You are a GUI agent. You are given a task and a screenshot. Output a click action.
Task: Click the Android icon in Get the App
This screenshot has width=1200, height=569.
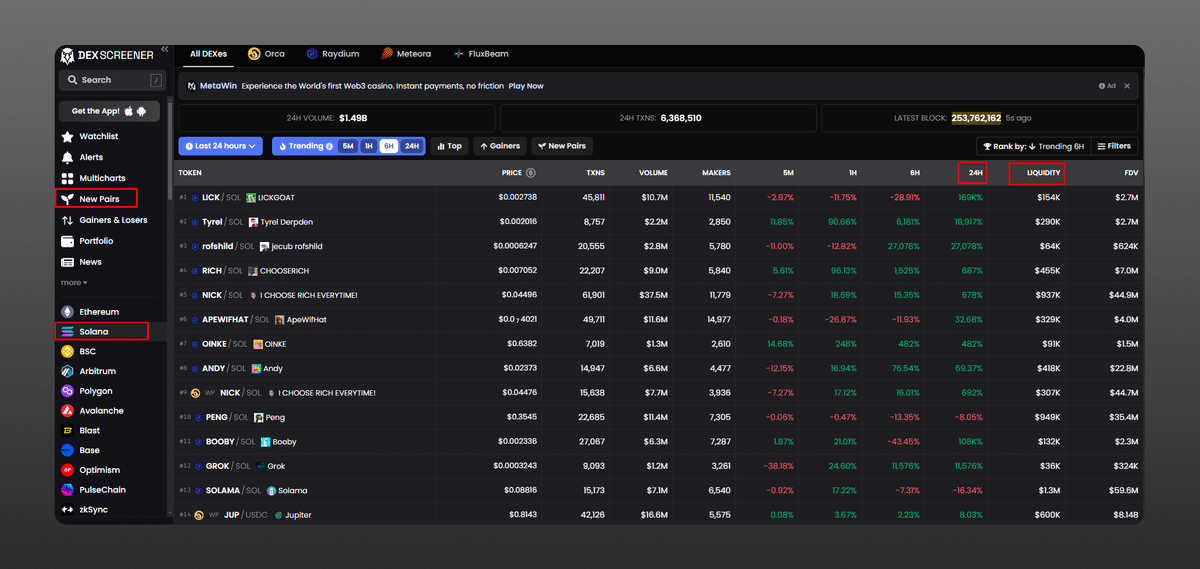141,111
